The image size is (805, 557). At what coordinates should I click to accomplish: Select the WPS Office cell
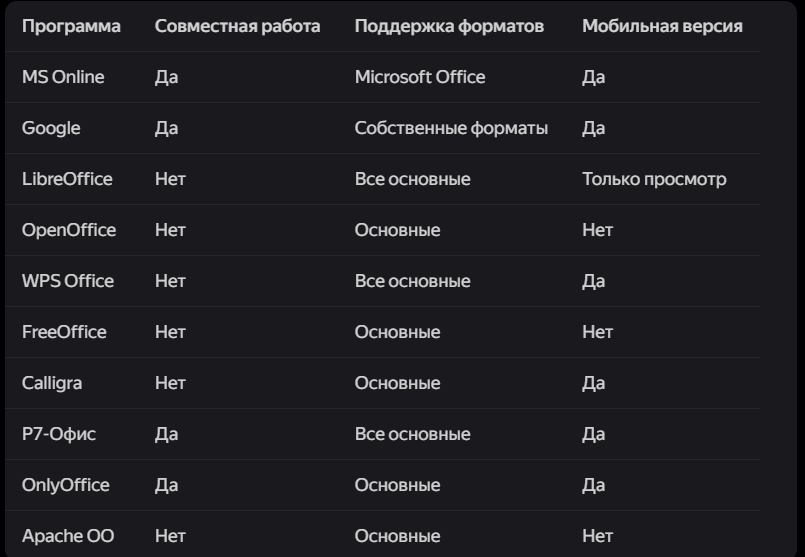[x=68, y=281]
